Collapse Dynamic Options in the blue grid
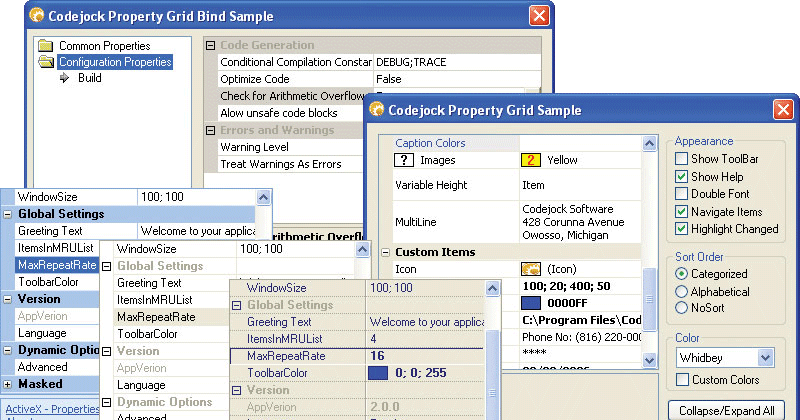The image size is (800, 420). point(8,351)
